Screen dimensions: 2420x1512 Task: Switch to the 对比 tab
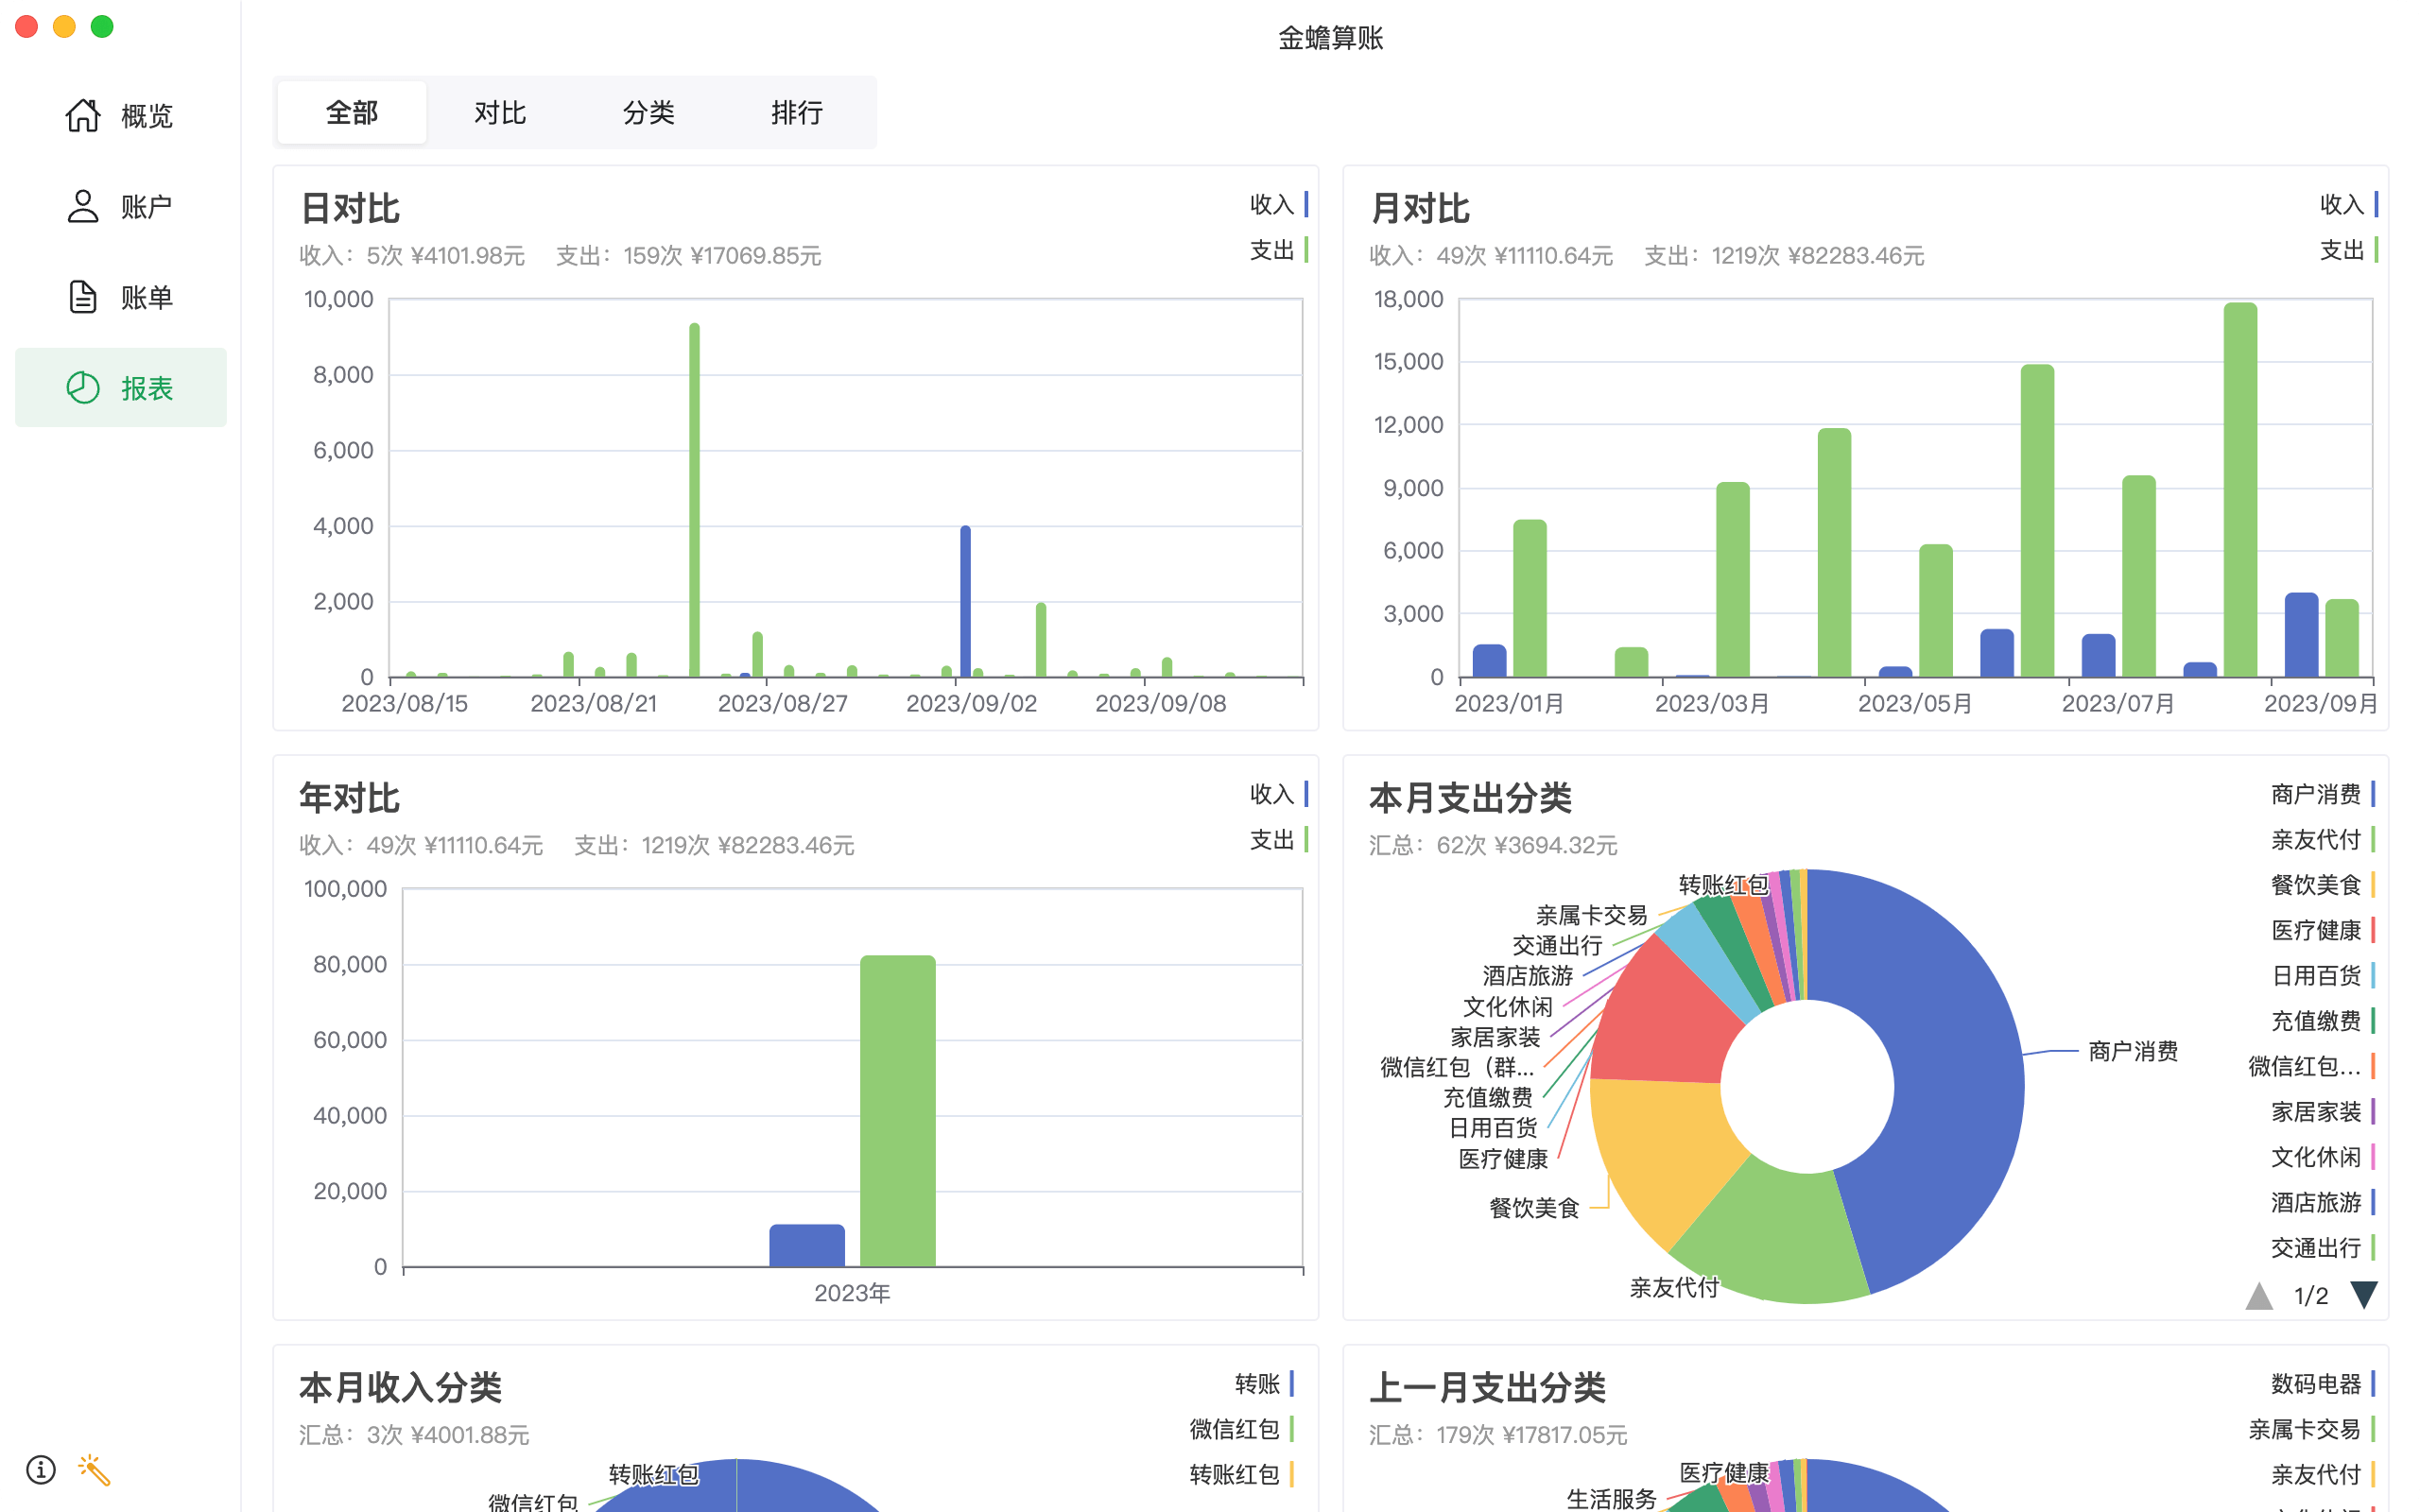(500, 113)
